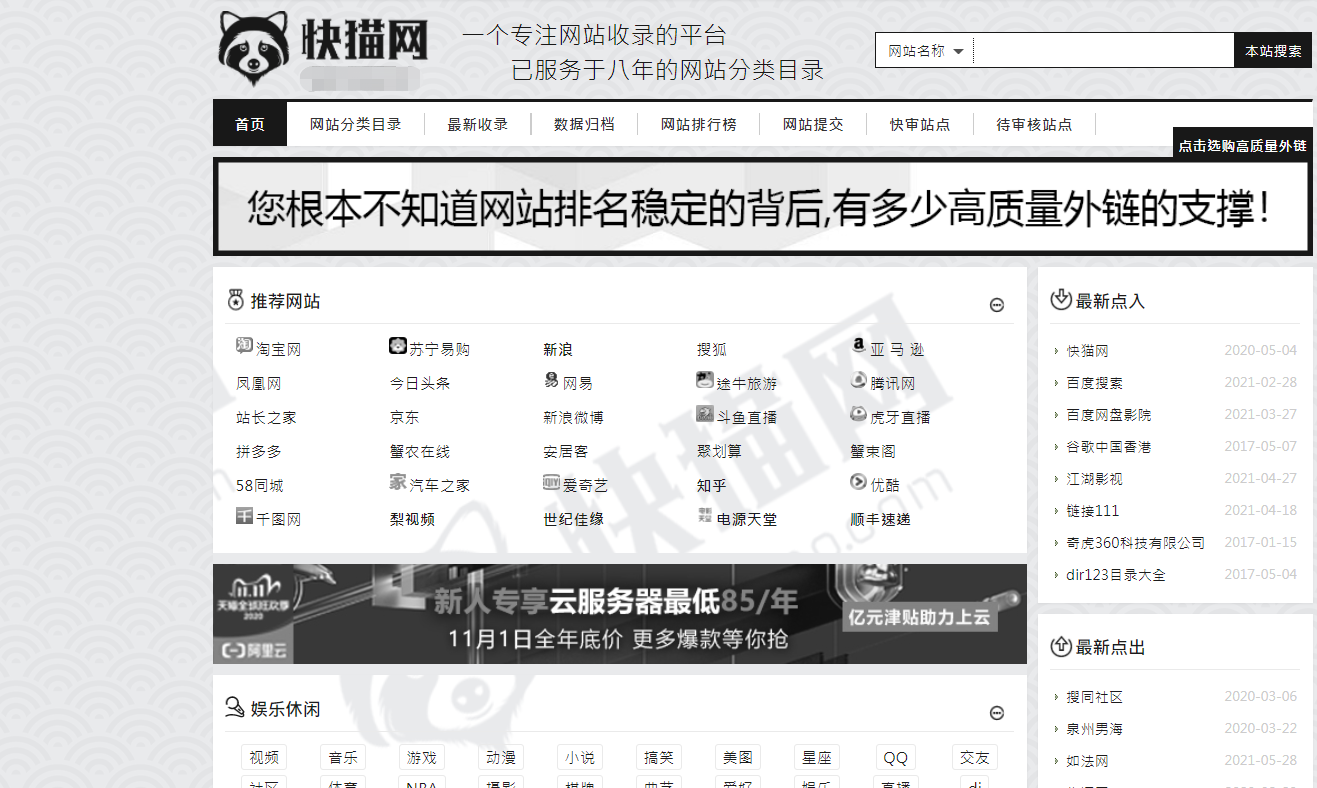The height and width of the screenshot is (788, 1317).
Task: Click the 途牛旅游 site icon
Action: pos(705,380)
